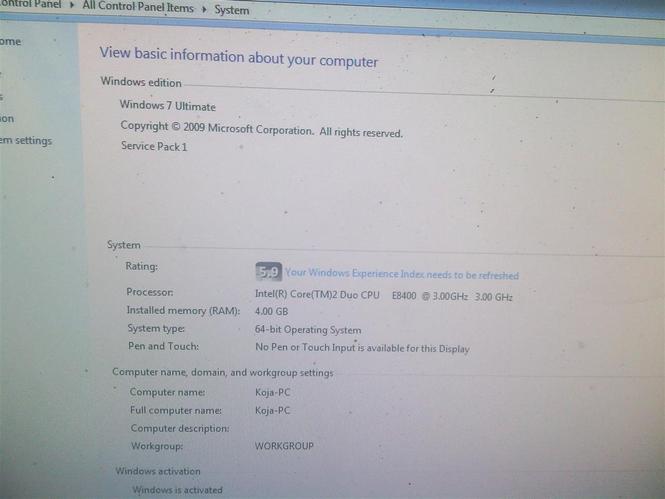The image size is (665, 499).
Task: Click the 'Installed memory (RAM):' label
Action: [183, 310]
